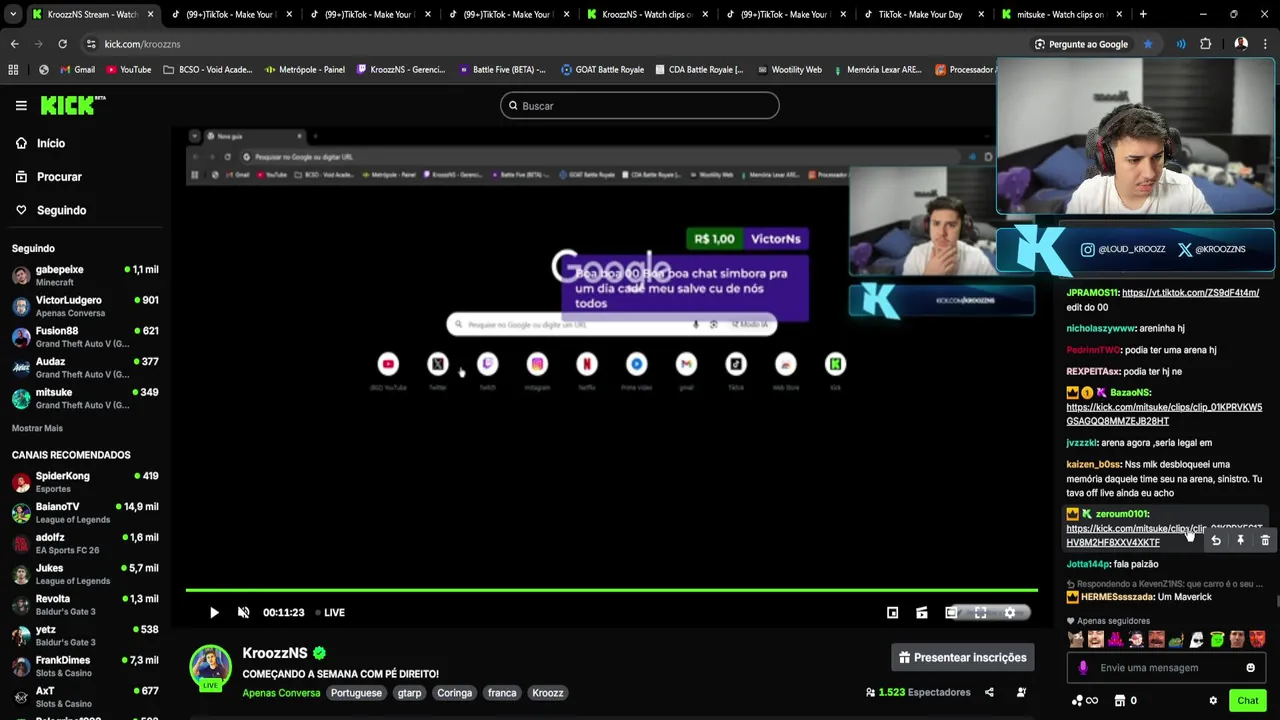Image resolution: width=1280 pixels, height=720 pixels.
Task: Open GOAT Battle Royale bookmark
Action: tap(603, 70)
